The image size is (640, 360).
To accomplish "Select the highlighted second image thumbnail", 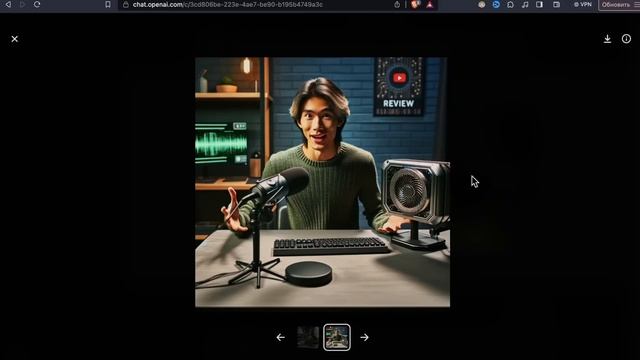I will point(337,337).
